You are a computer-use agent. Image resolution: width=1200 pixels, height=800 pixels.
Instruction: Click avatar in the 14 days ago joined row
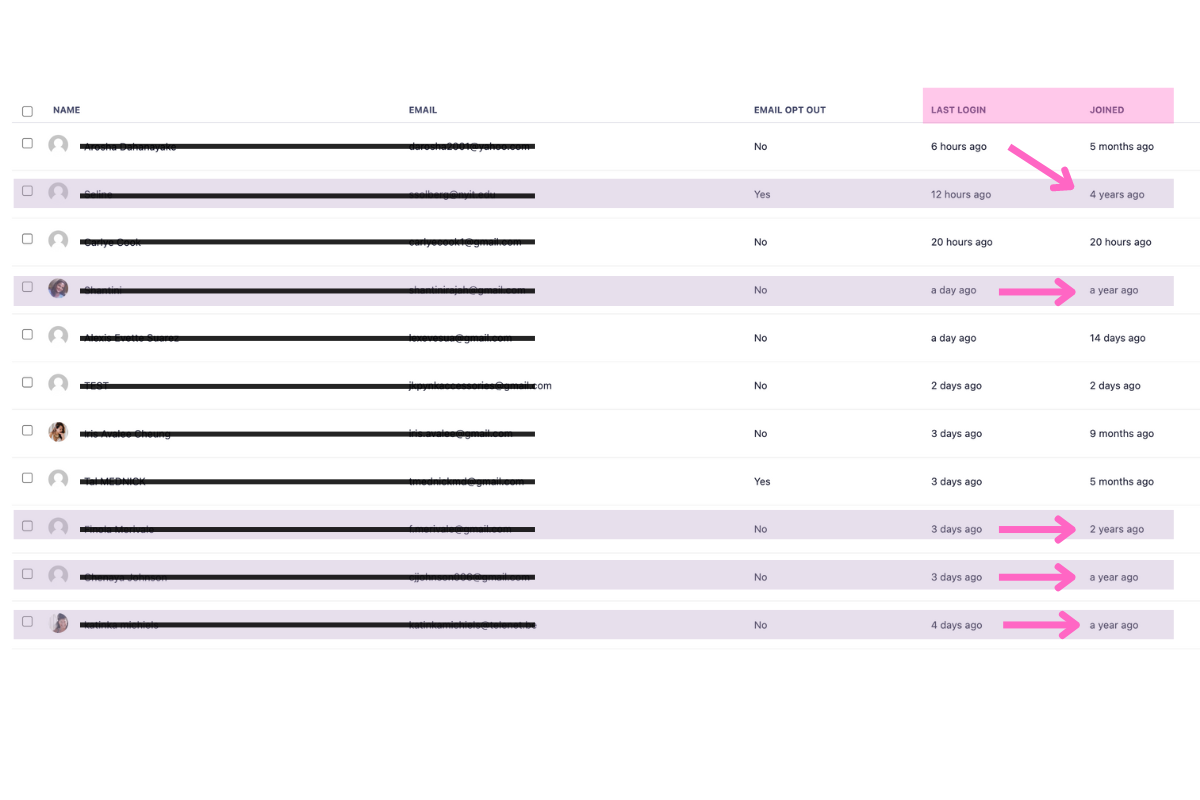58,336
